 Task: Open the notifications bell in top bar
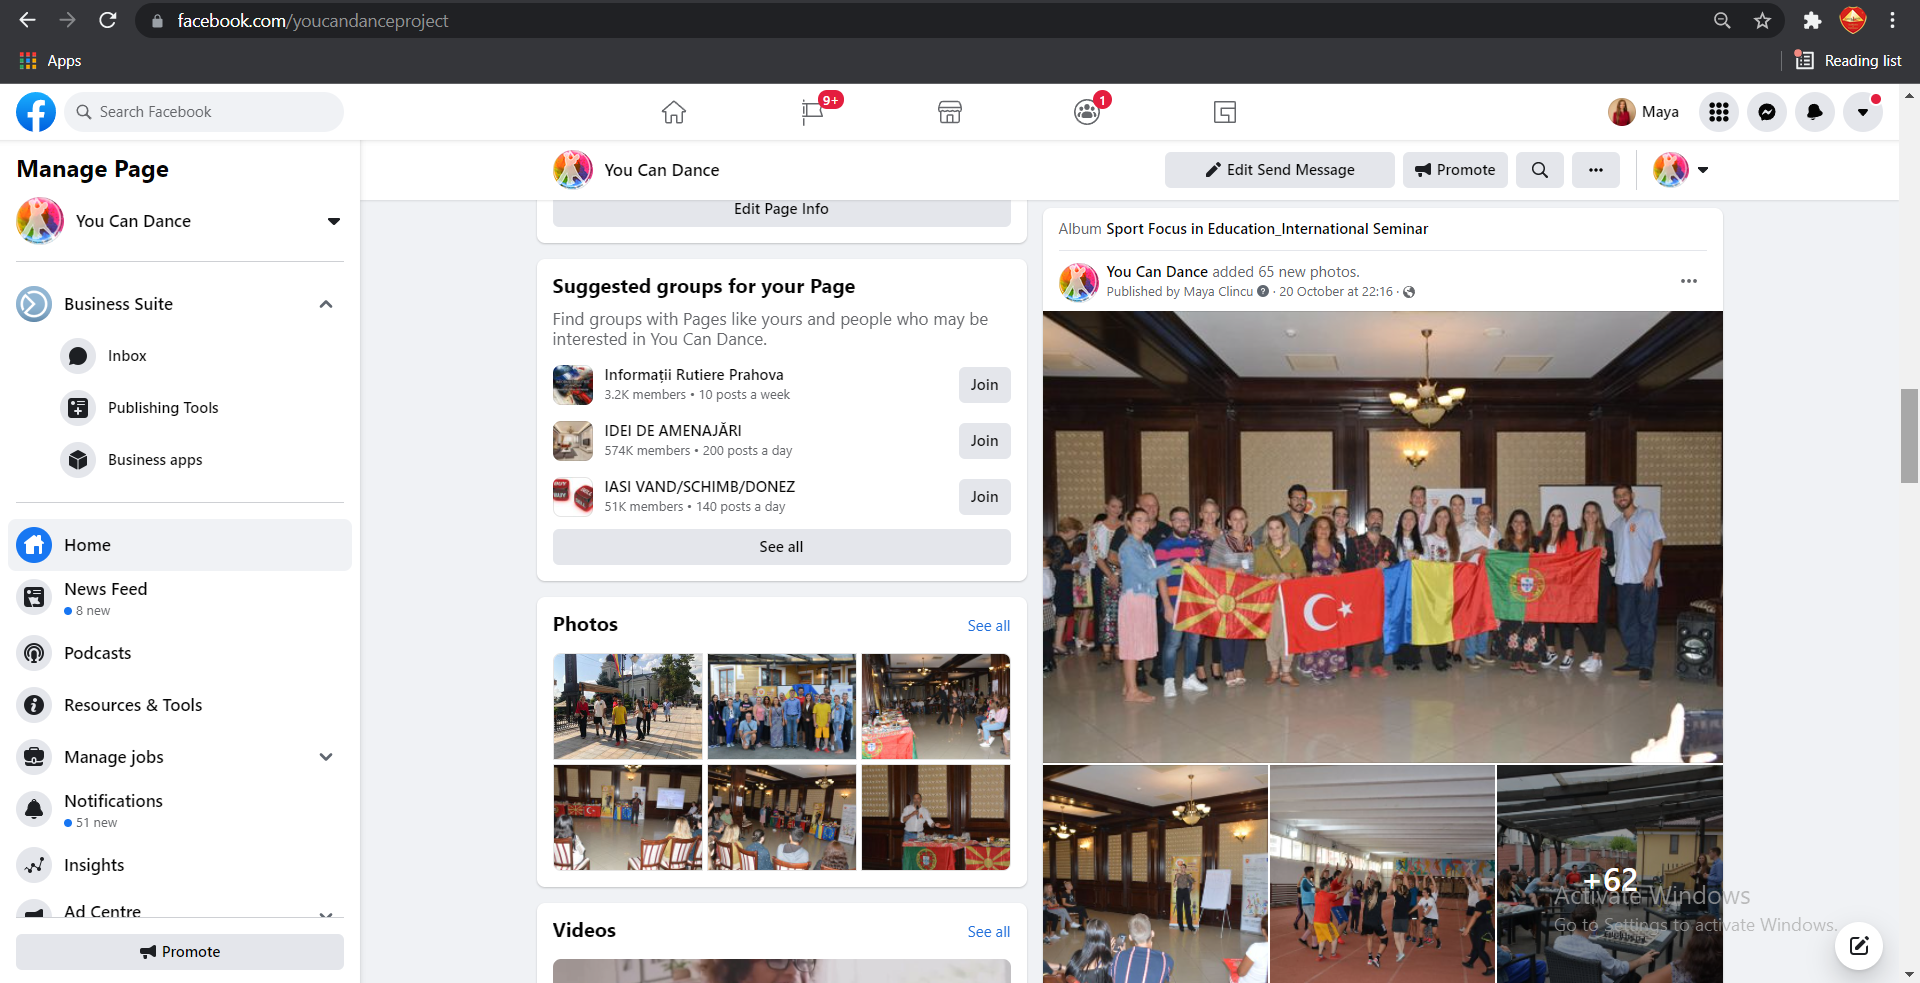1815,112
